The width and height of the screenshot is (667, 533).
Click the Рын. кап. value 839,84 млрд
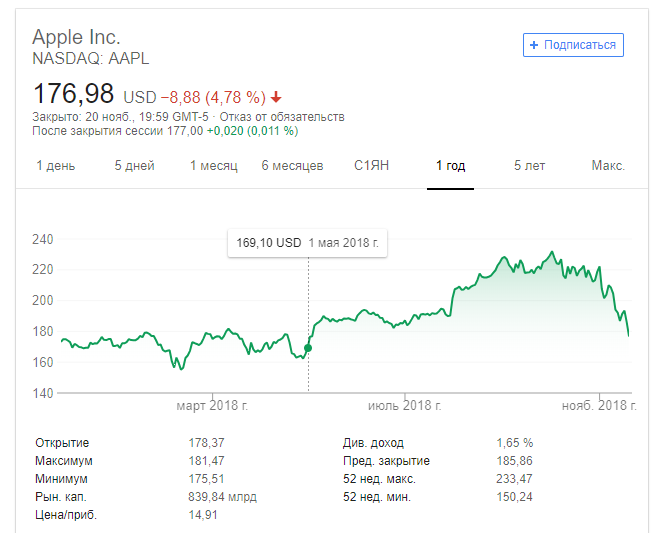click(x=222, y=497)
